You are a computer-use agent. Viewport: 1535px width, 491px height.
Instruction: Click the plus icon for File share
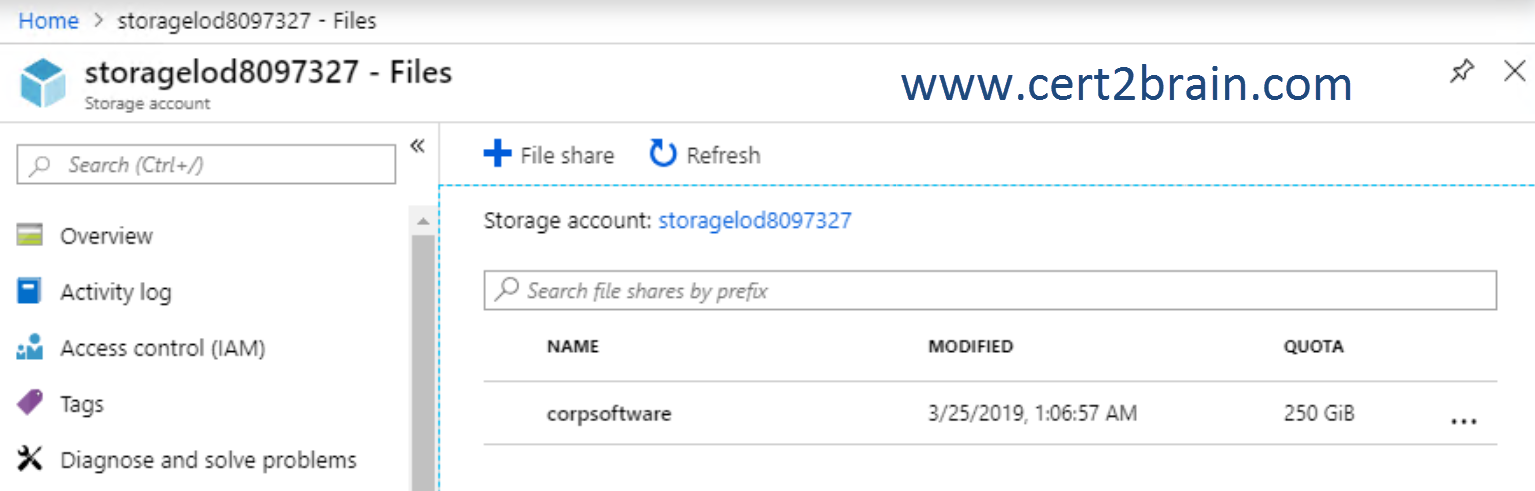click(497, 154)
